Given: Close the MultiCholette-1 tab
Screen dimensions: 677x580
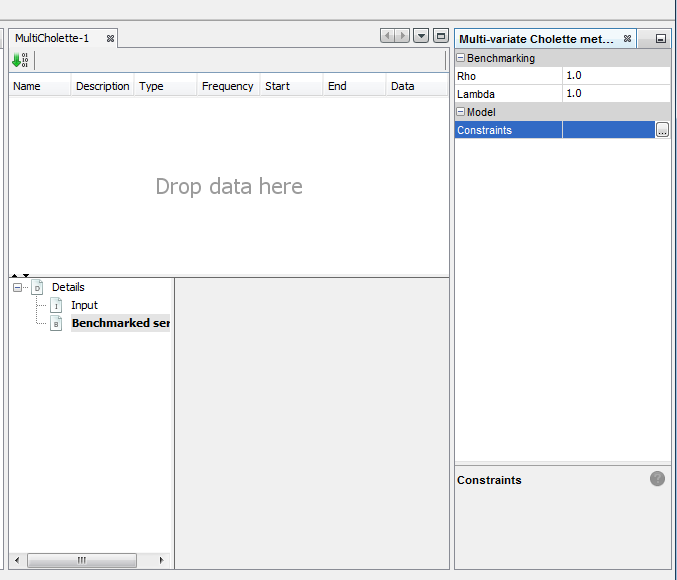Looking at the screenshot, I should 111,38.
